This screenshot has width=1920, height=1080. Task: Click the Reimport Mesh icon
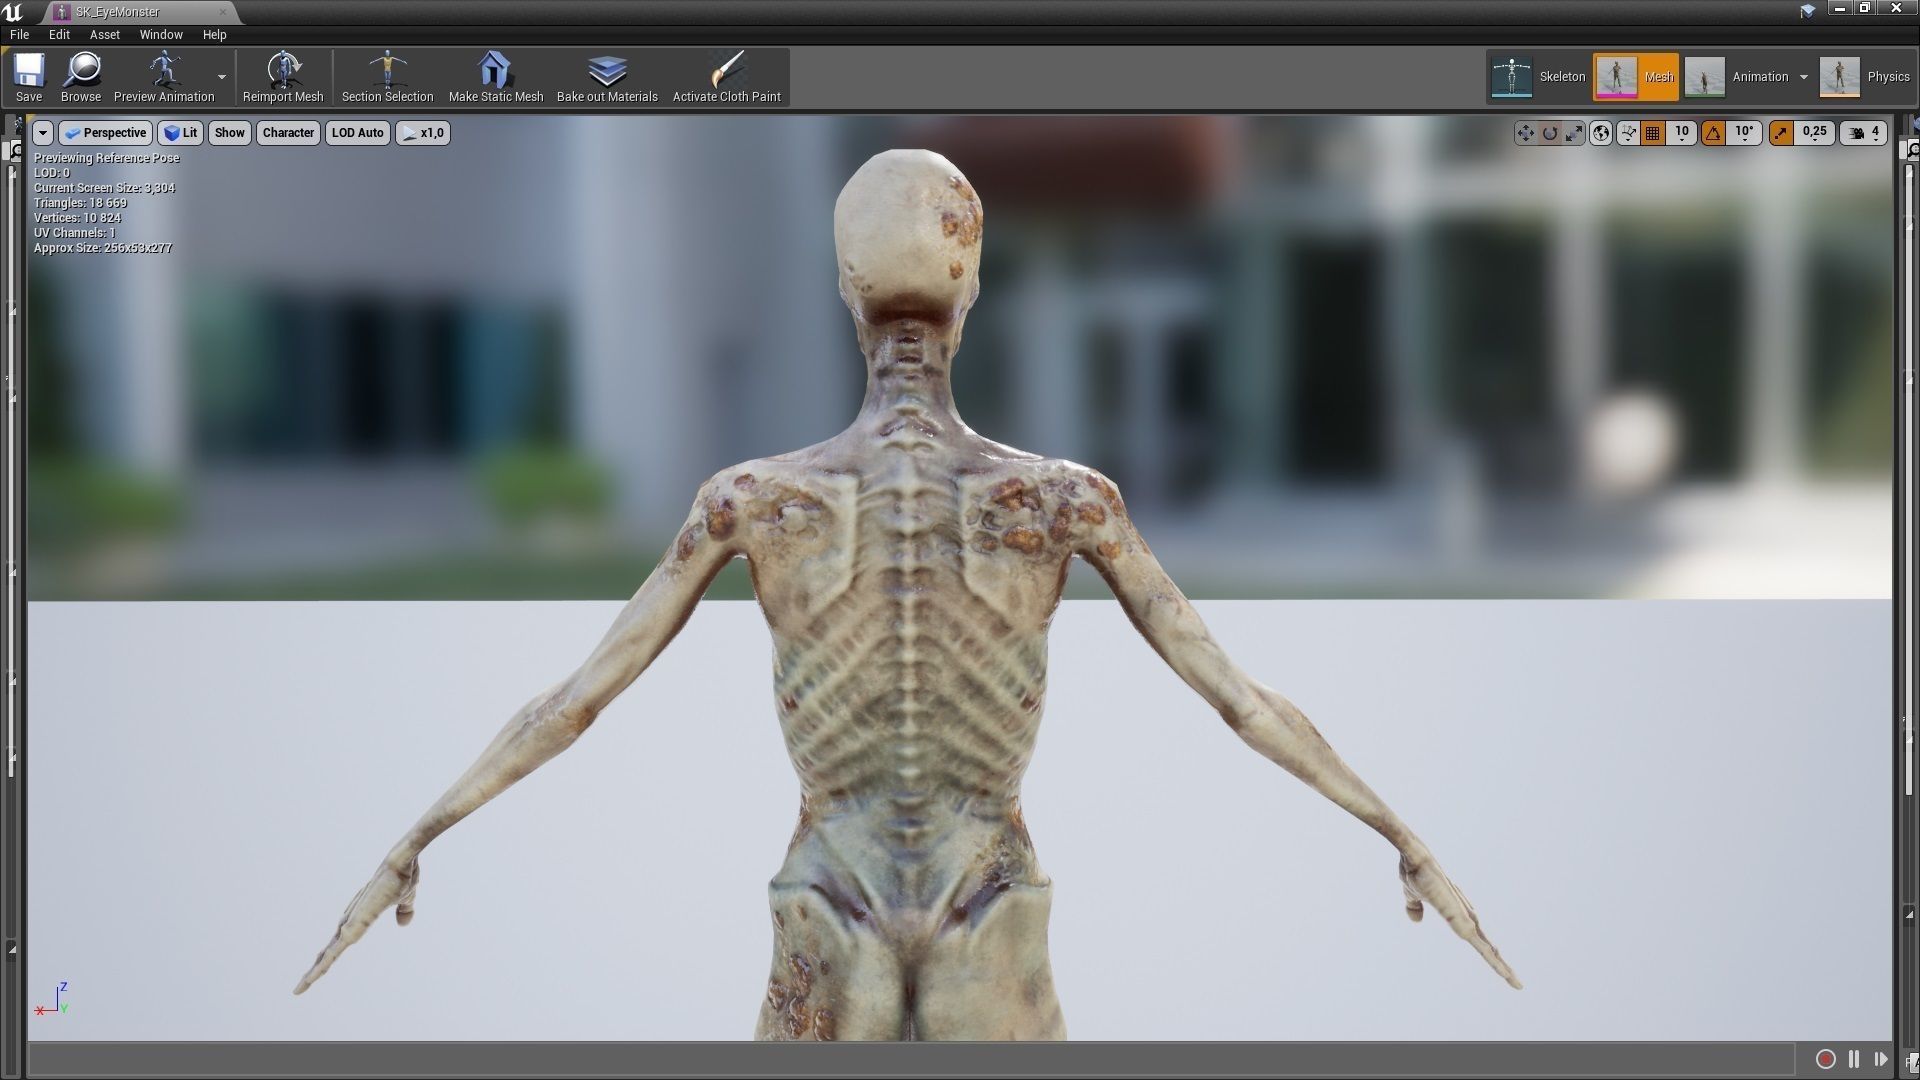[283, 77]
